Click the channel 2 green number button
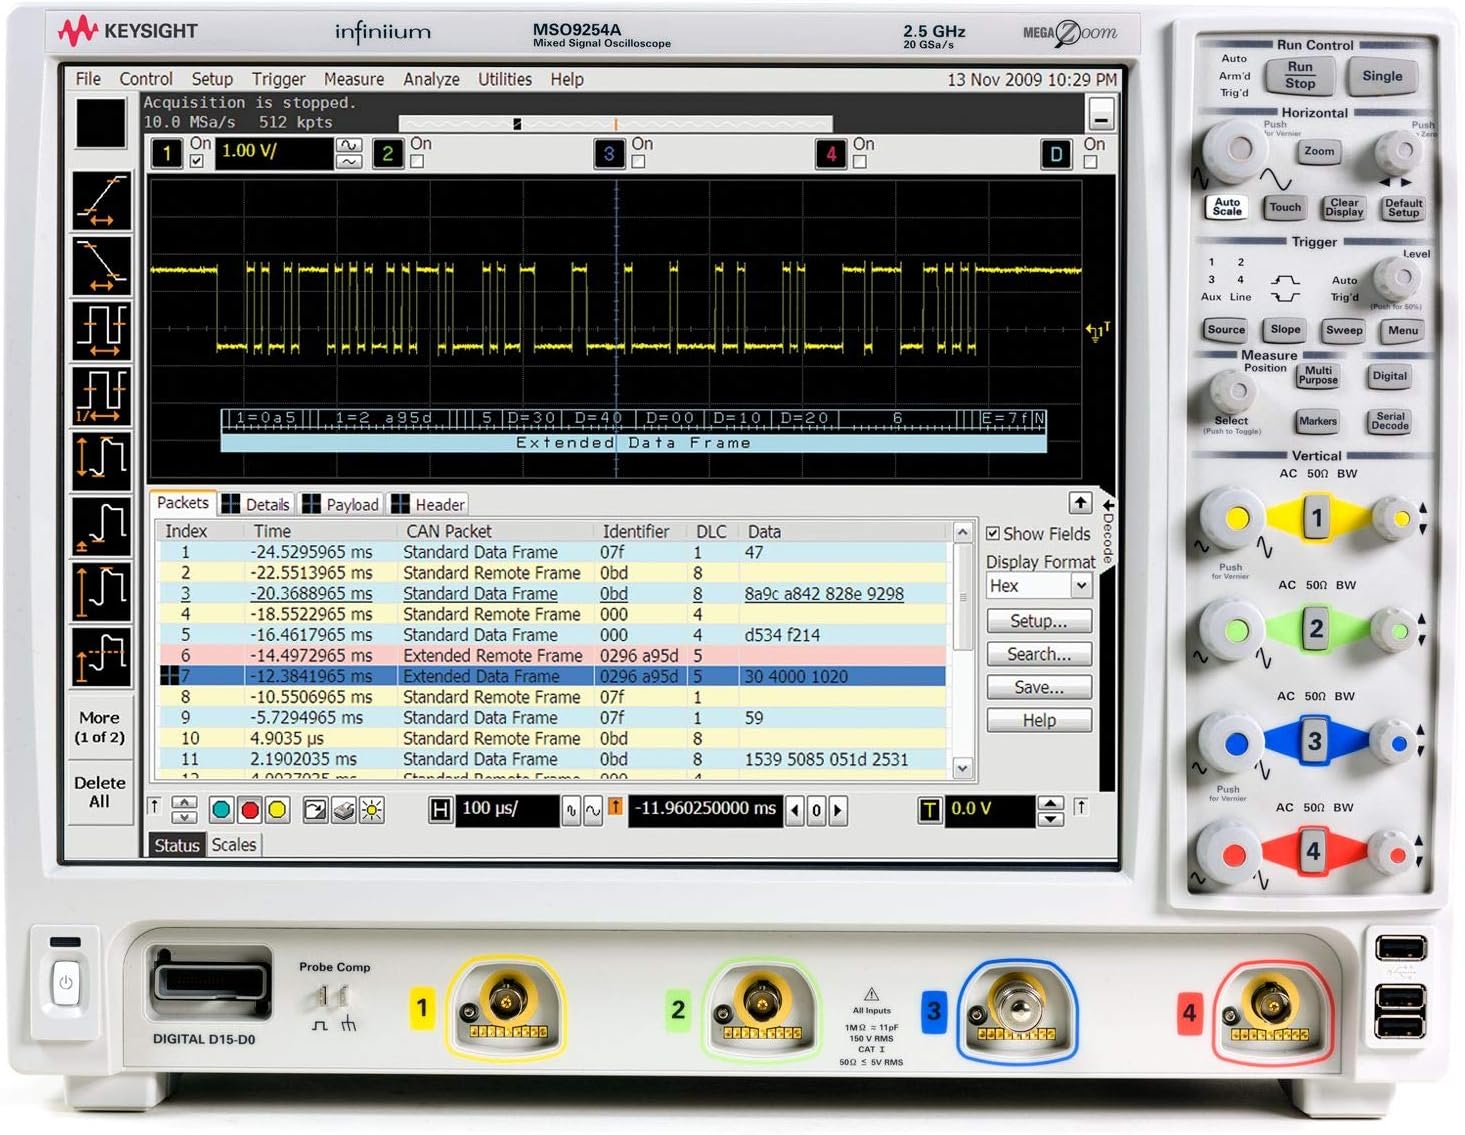Screen dimensions: 1465x1135 pos(388,153)
